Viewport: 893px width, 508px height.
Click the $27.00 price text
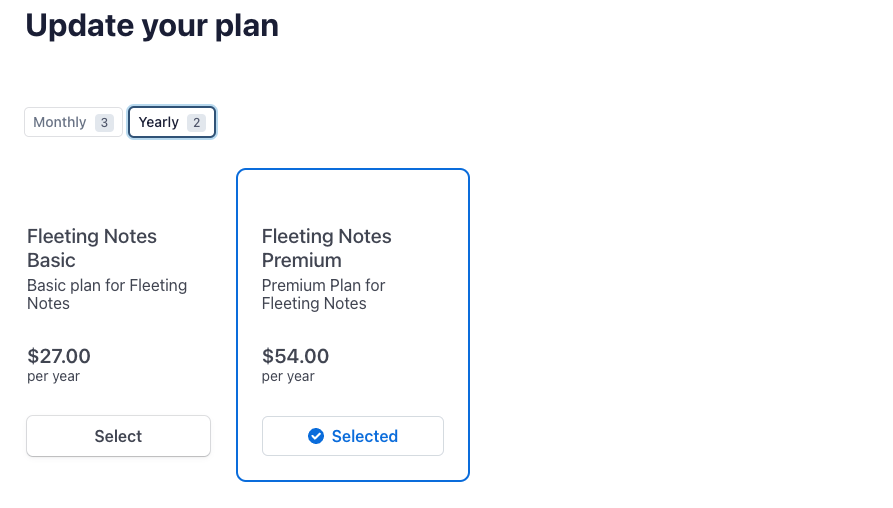59,355
